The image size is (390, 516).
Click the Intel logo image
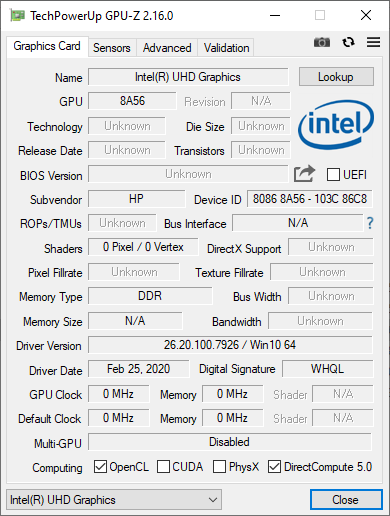pyautogui.click(x=336, y=125)
